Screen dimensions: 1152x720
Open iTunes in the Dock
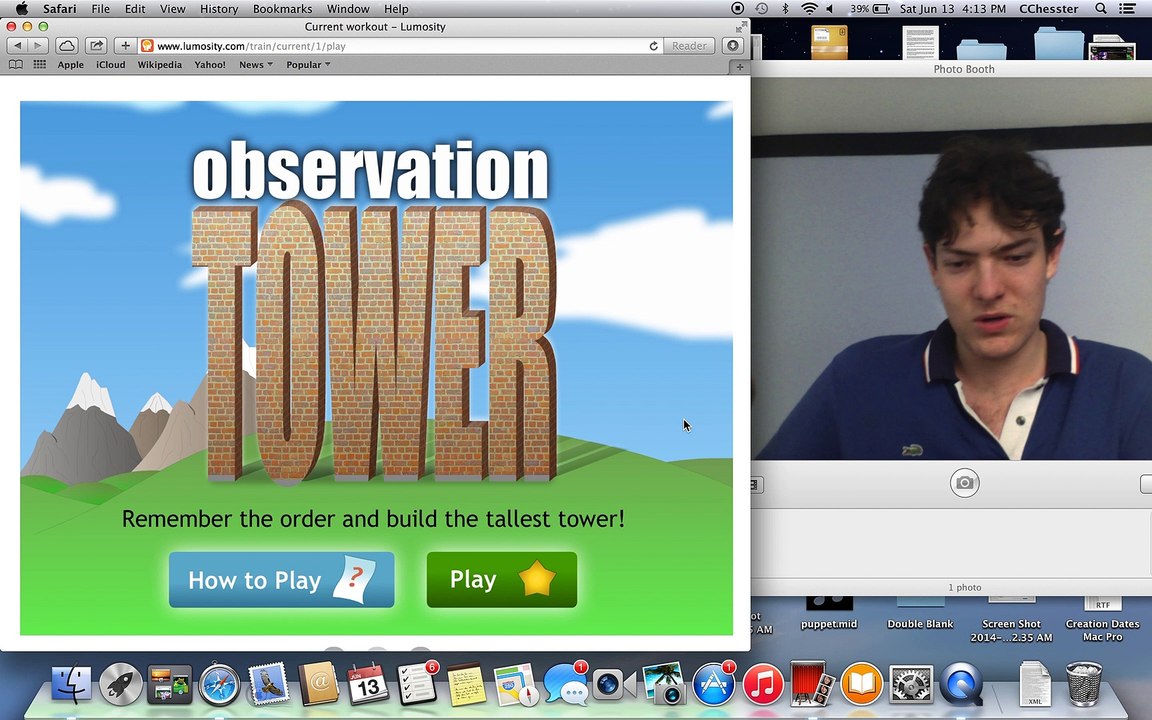pos(763,684)
